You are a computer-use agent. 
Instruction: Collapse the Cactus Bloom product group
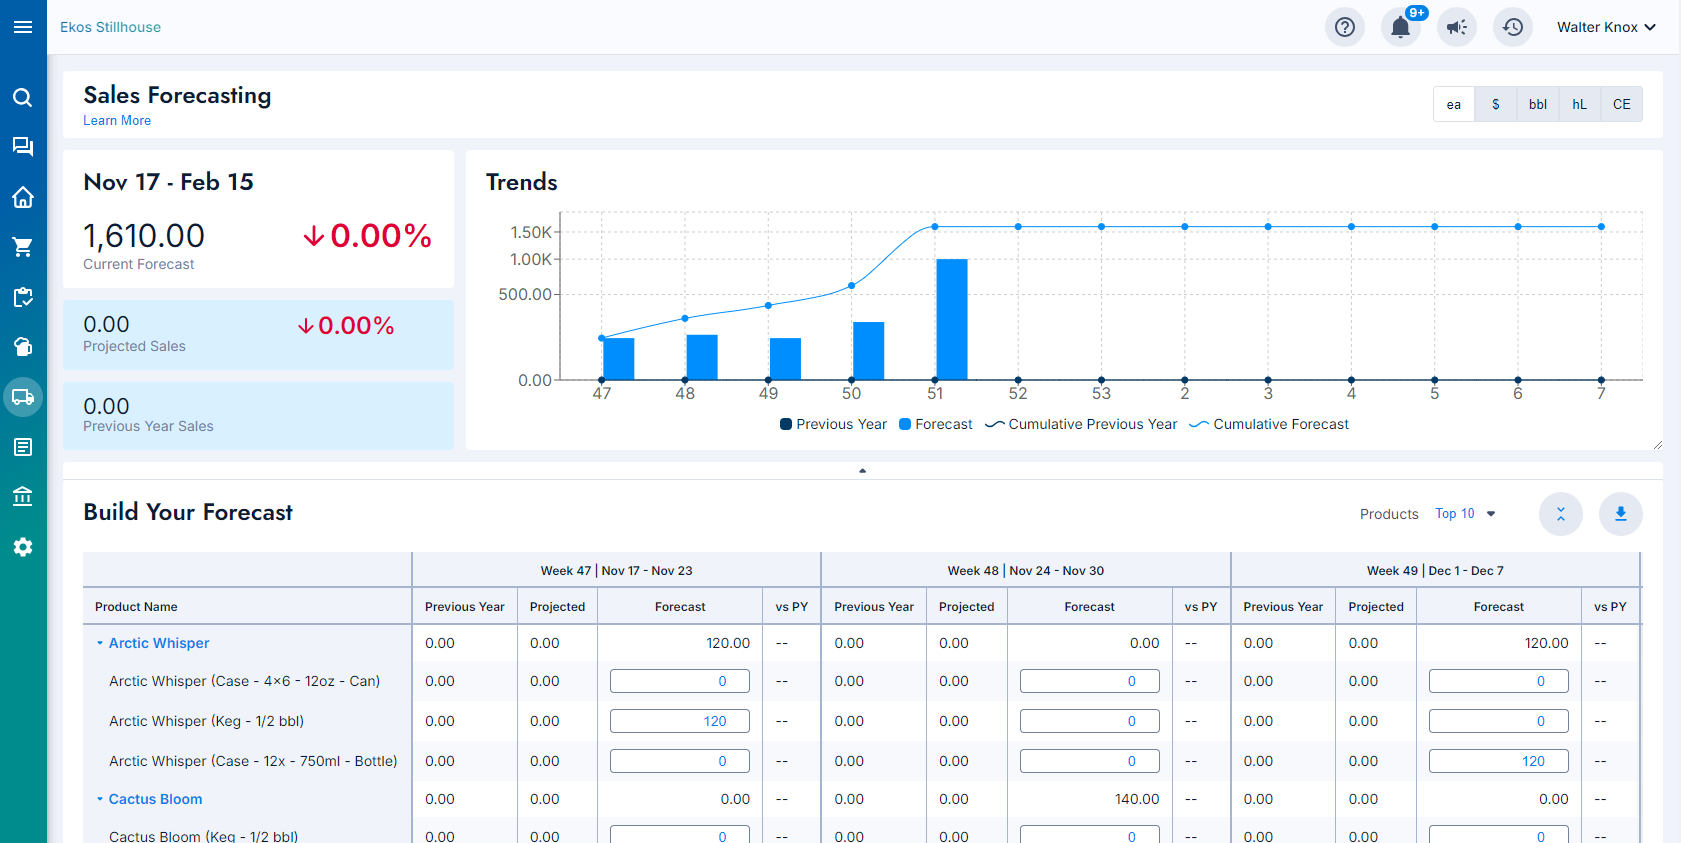[100, 799]
